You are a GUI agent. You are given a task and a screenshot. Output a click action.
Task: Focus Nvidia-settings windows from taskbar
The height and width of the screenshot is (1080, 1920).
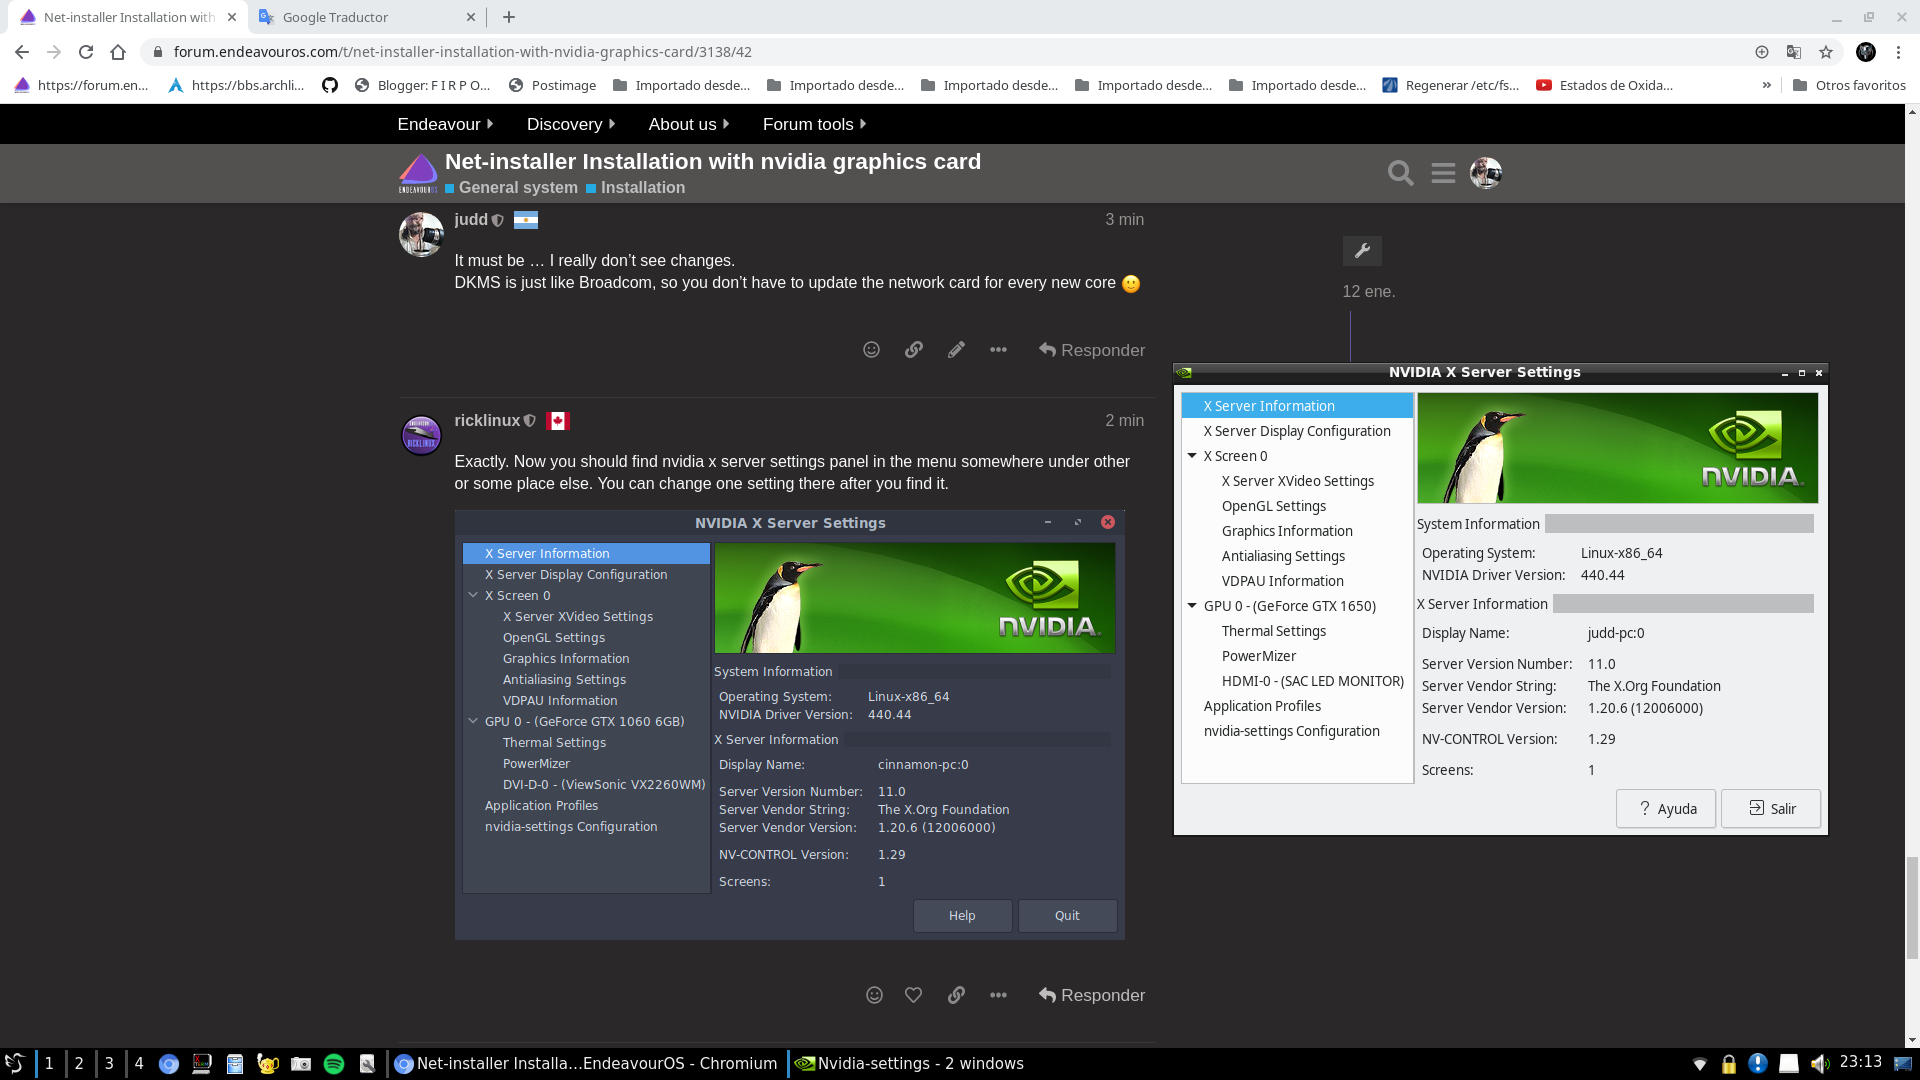click(910, 1064)
